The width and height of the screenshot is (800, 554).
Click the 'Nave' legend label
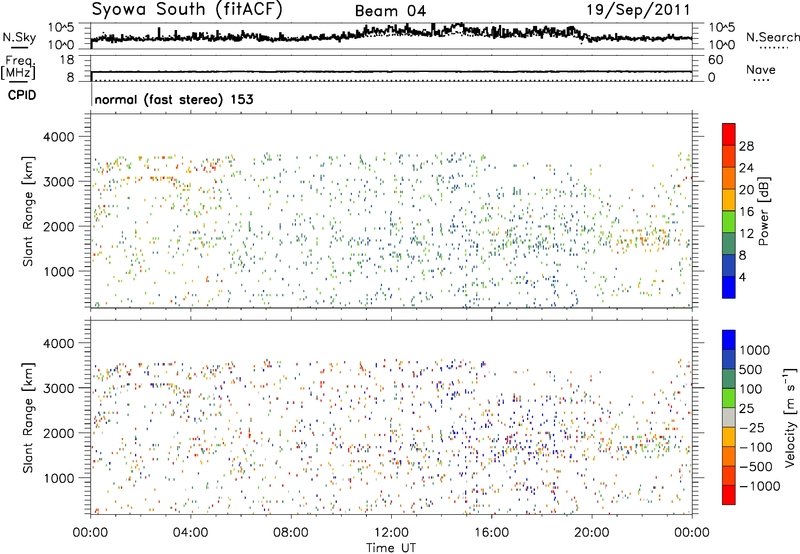pyautogui.click(x=761, y=69)
